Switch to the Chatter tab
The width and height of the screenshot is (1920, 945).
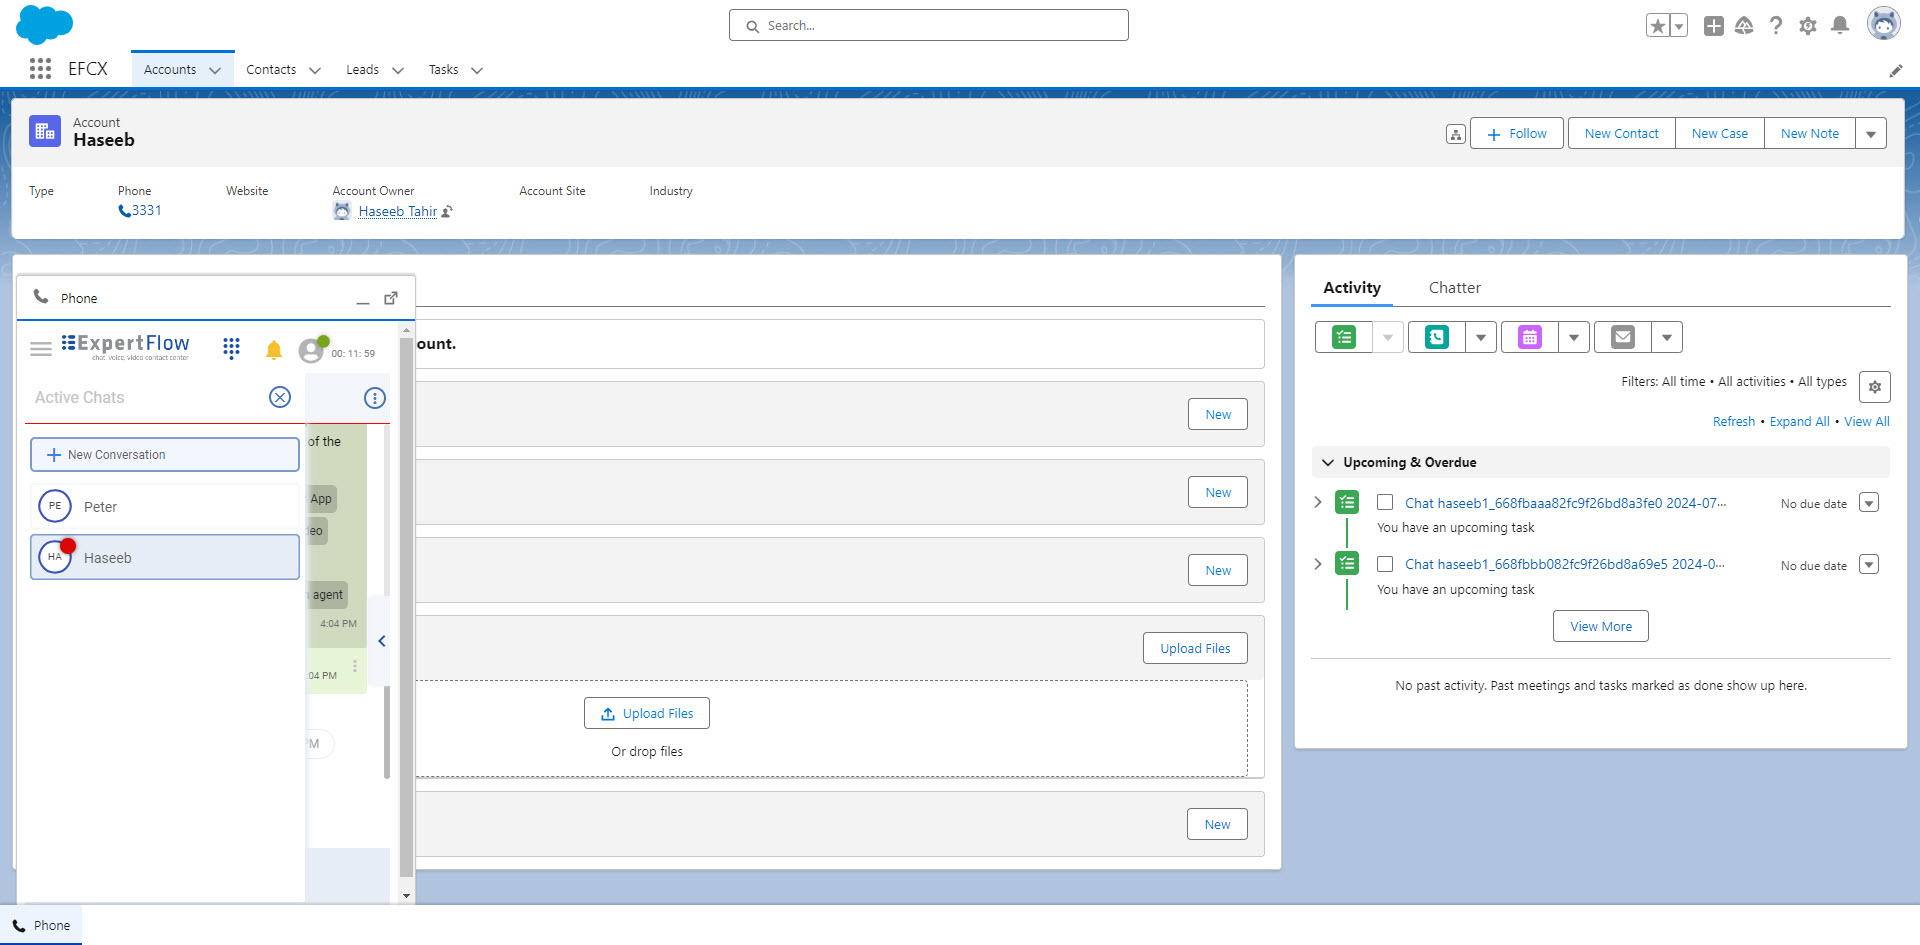coord(1454,288)
